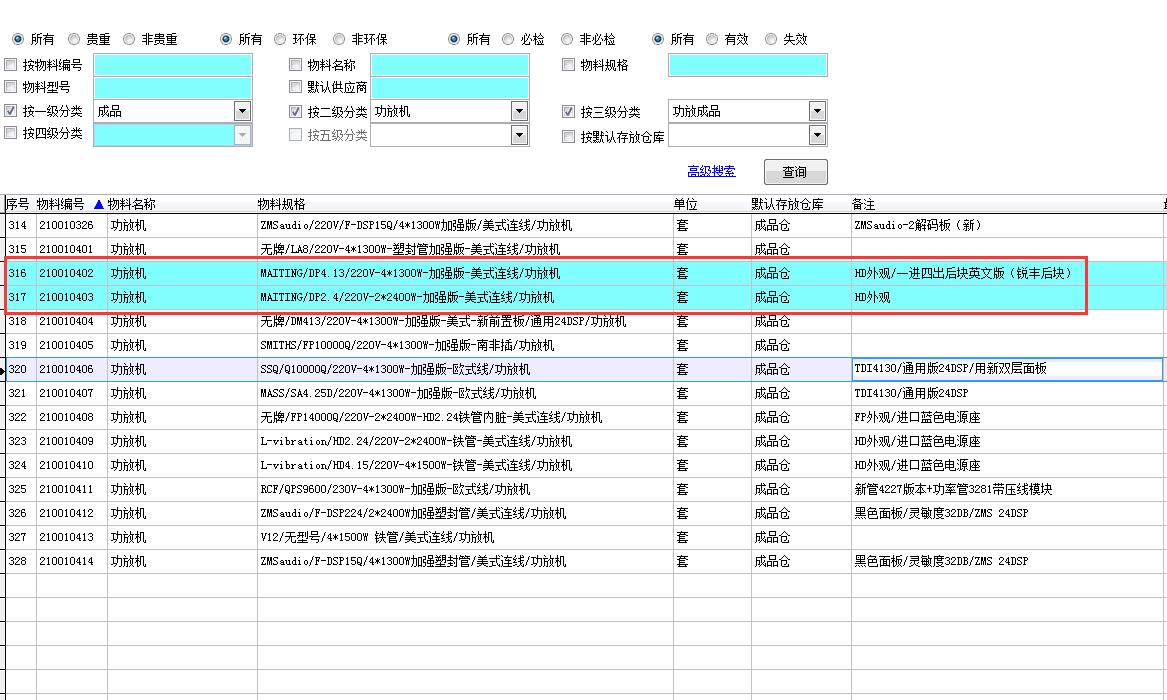Expand the 功放成品 third-level category dropdown
The image size is (1167, 700).
(817, 111)
